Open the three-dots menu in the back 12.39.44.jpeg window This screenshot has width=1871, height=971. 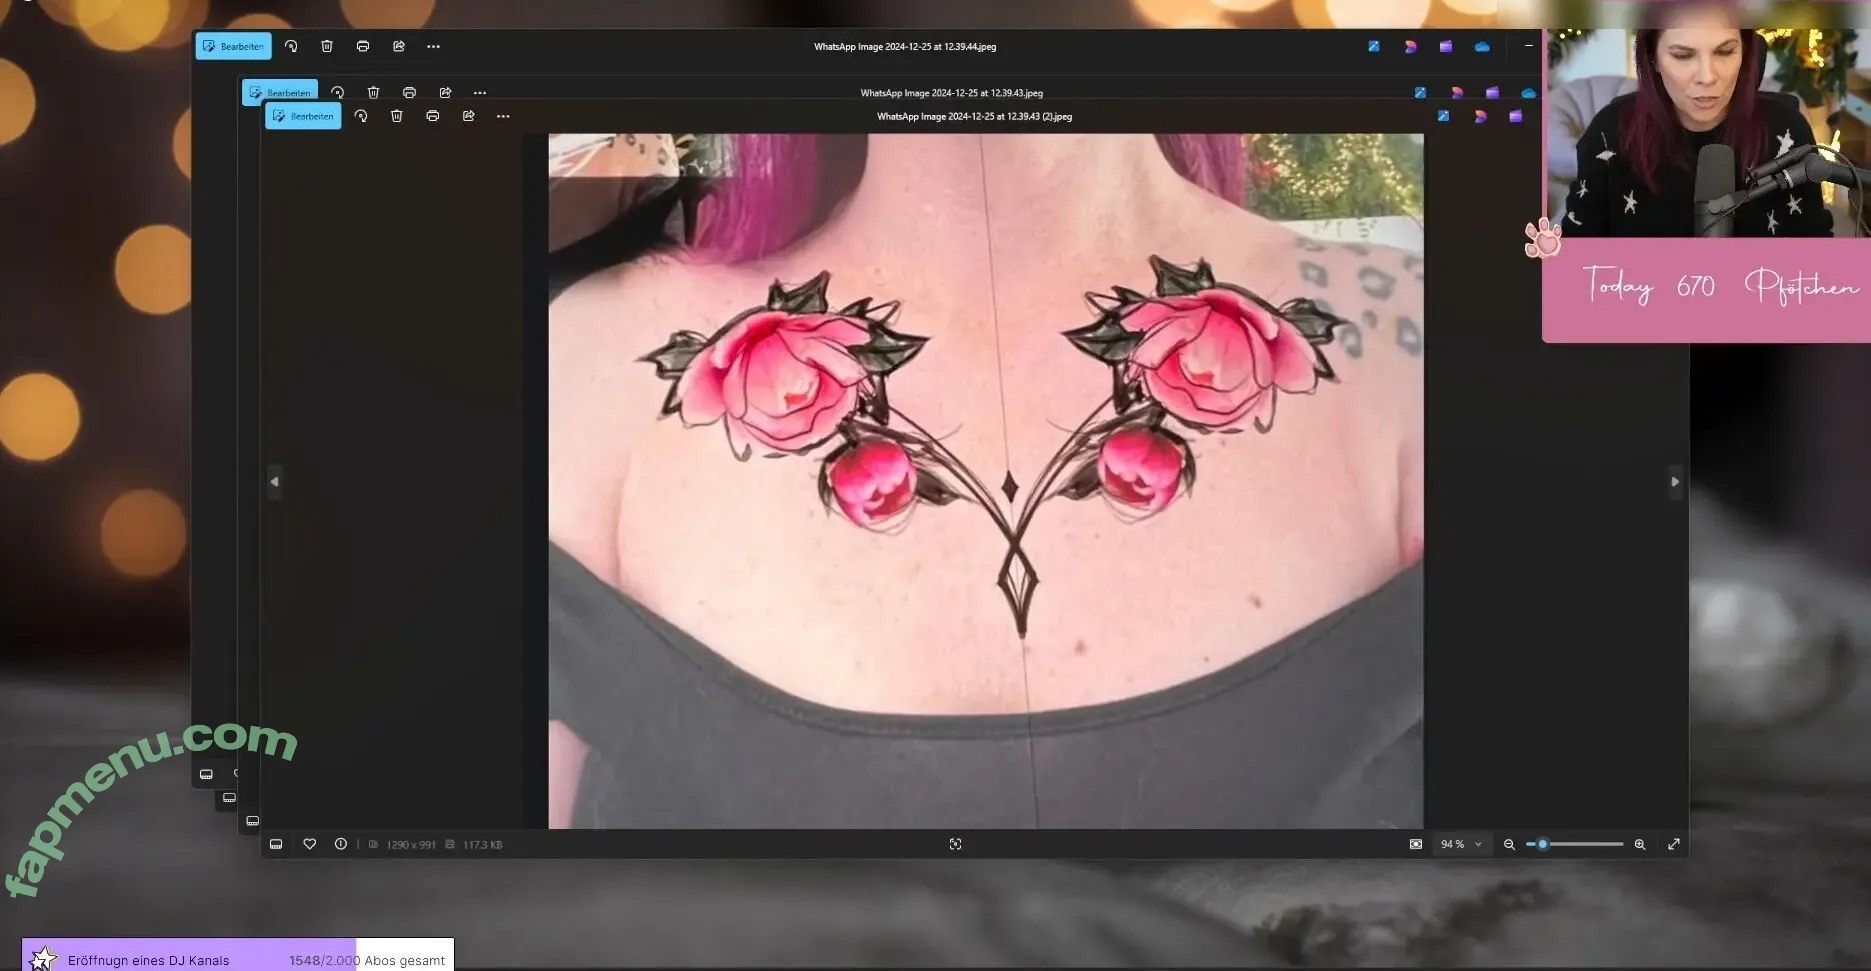click(433, 46)
